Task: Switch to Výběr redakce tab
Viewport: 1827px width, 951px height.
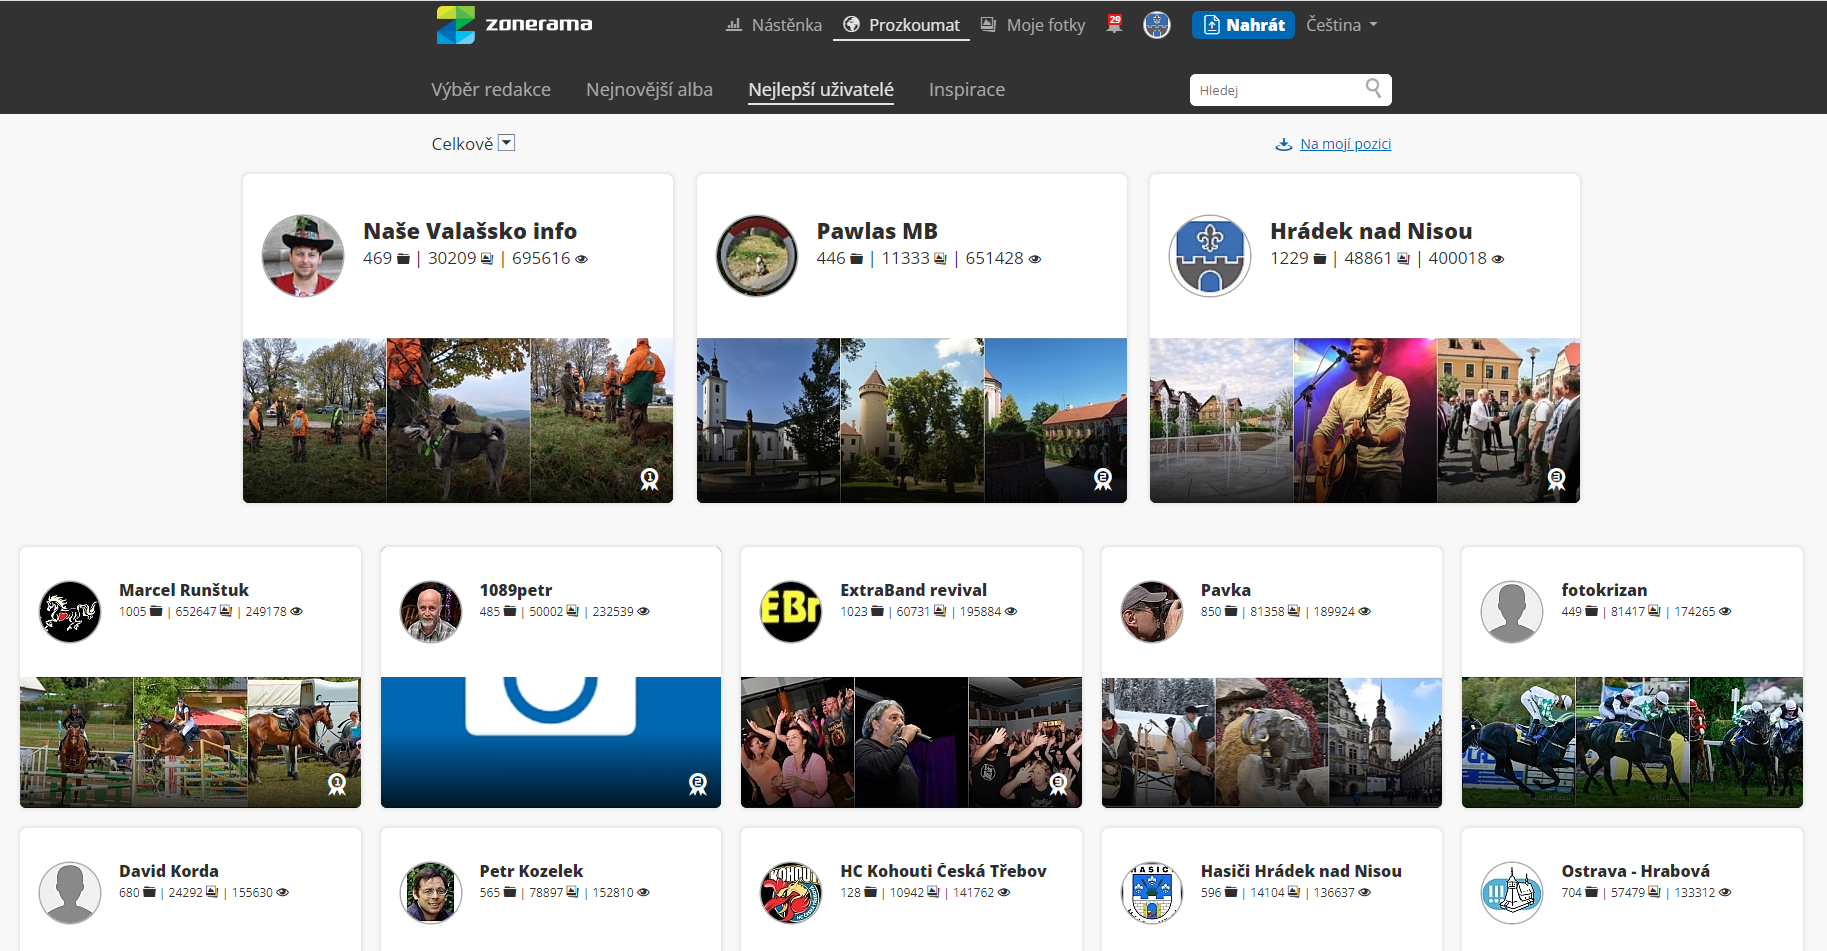Action: coord(491,89)
